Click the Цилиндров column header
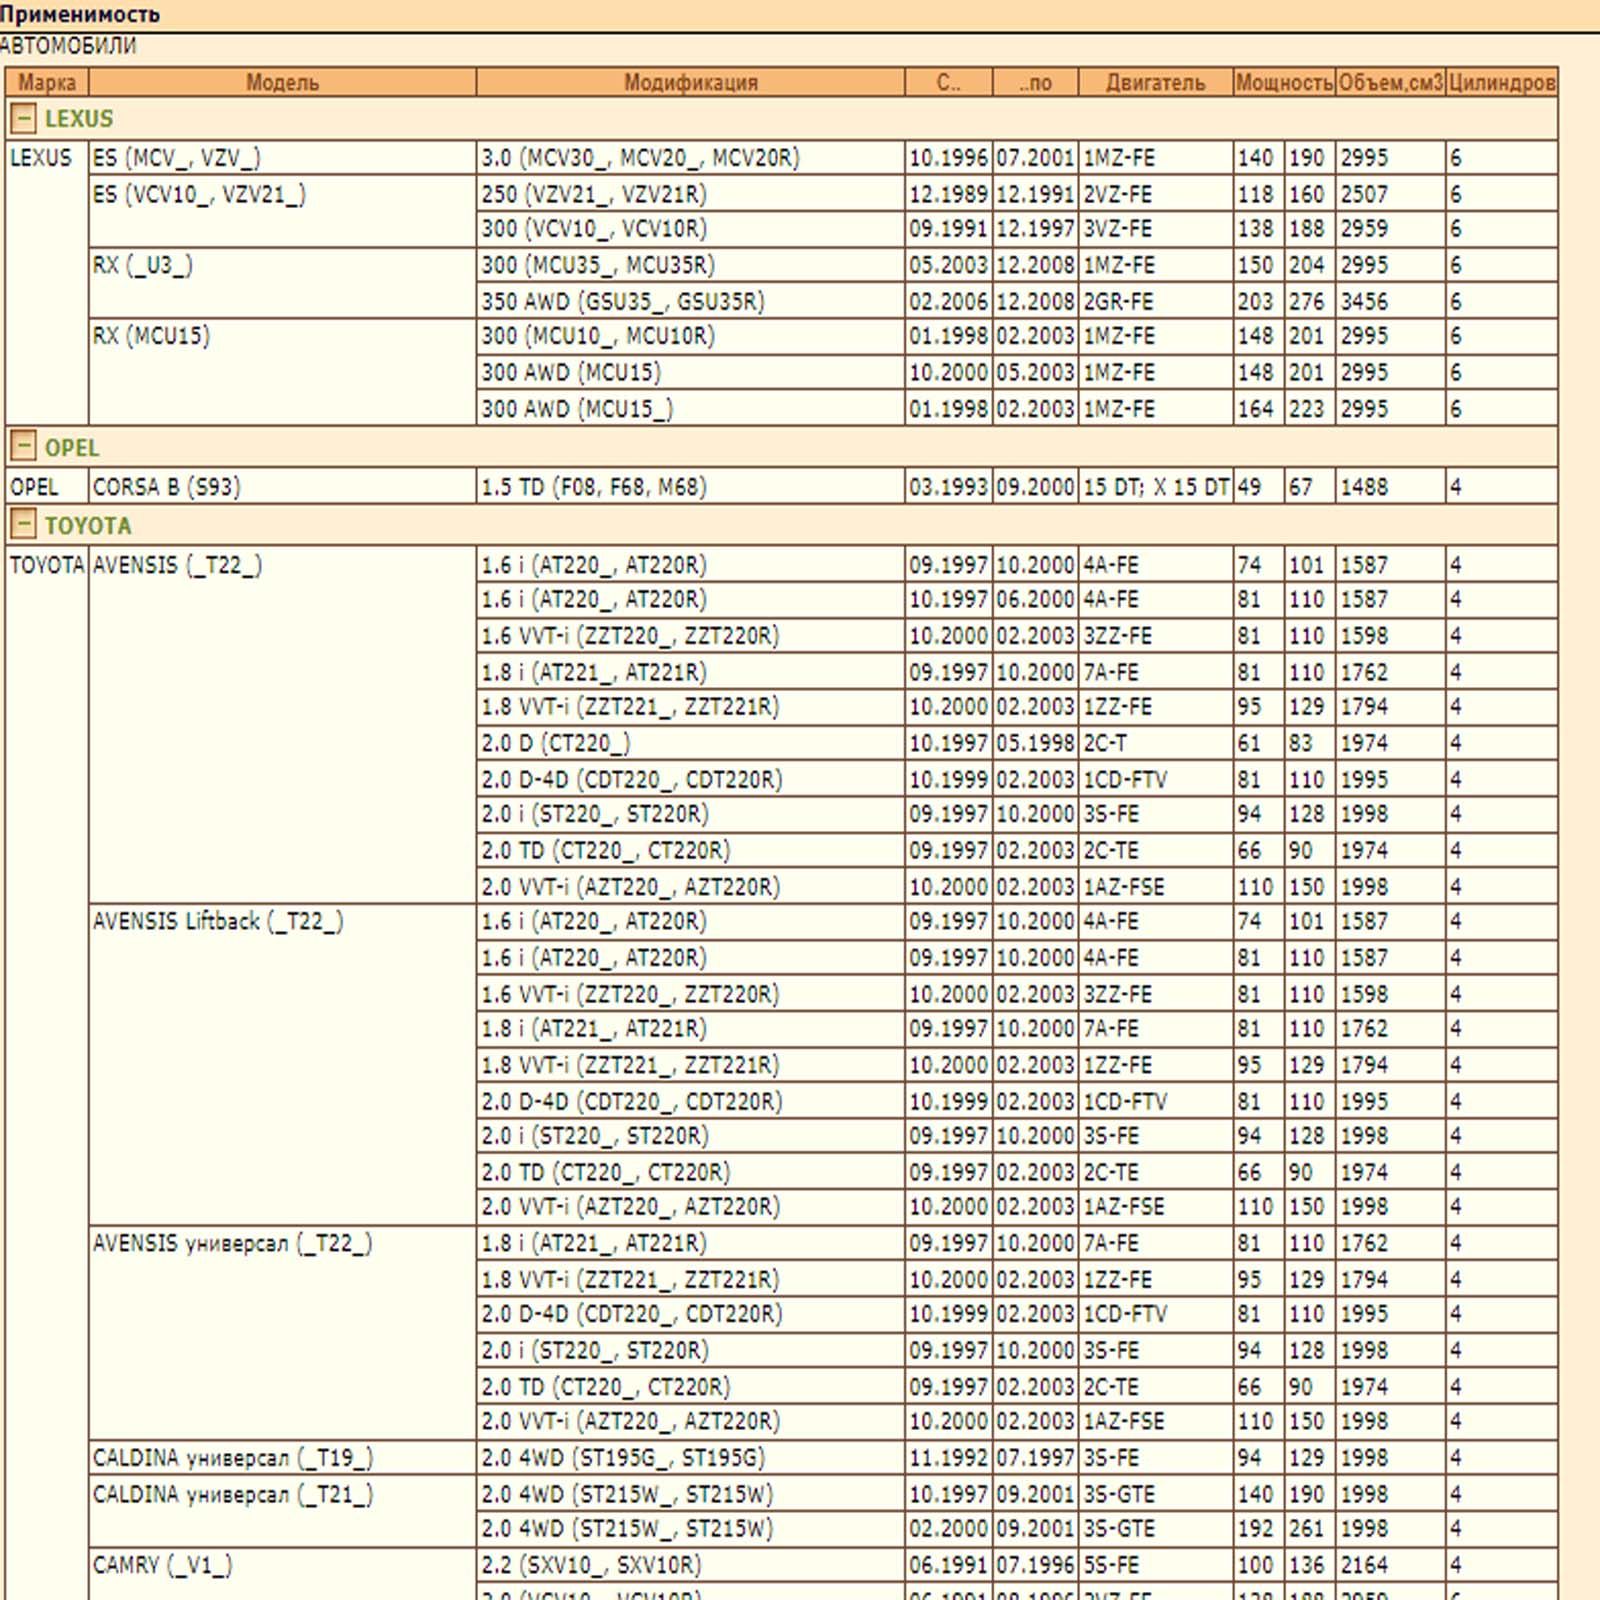The image size is (1600, 1600). (1501, 83)
